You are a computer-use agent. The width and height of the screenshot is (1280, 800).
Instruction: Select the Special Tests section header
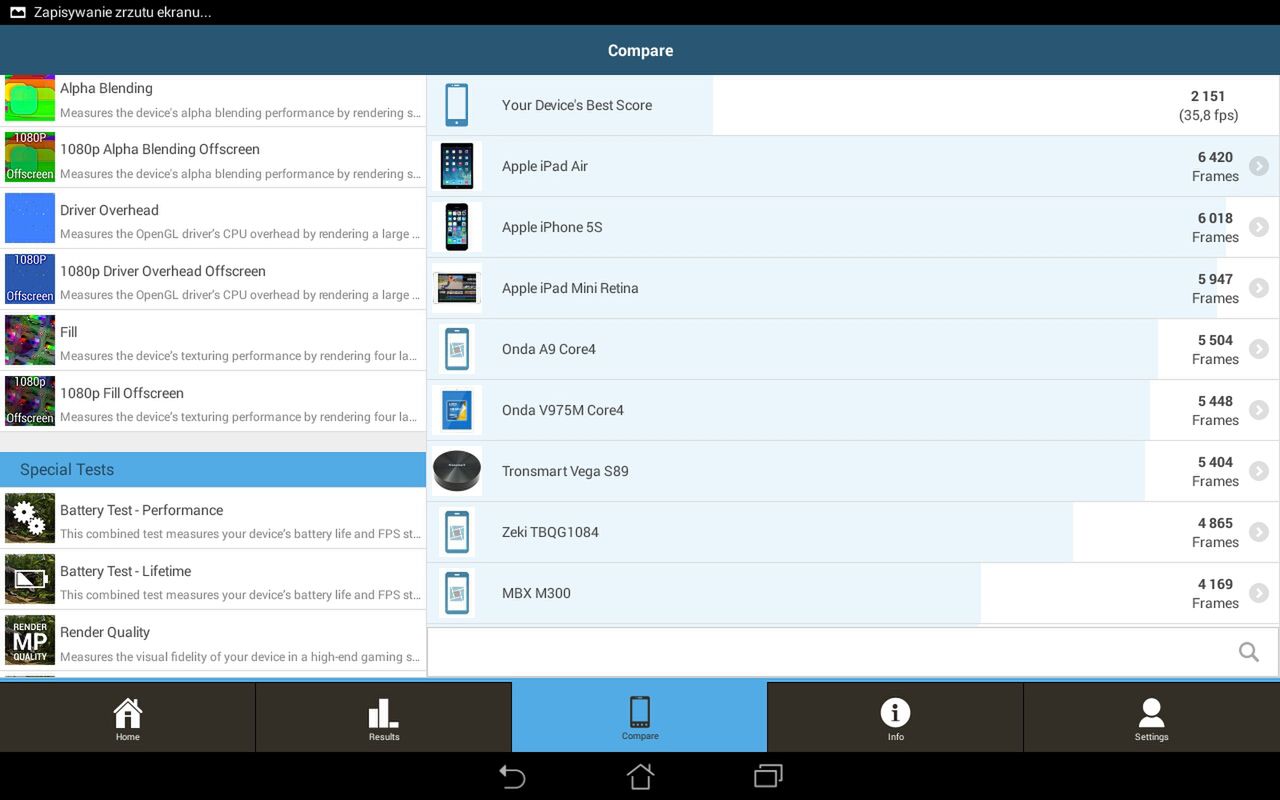click(x=213, y=470)
